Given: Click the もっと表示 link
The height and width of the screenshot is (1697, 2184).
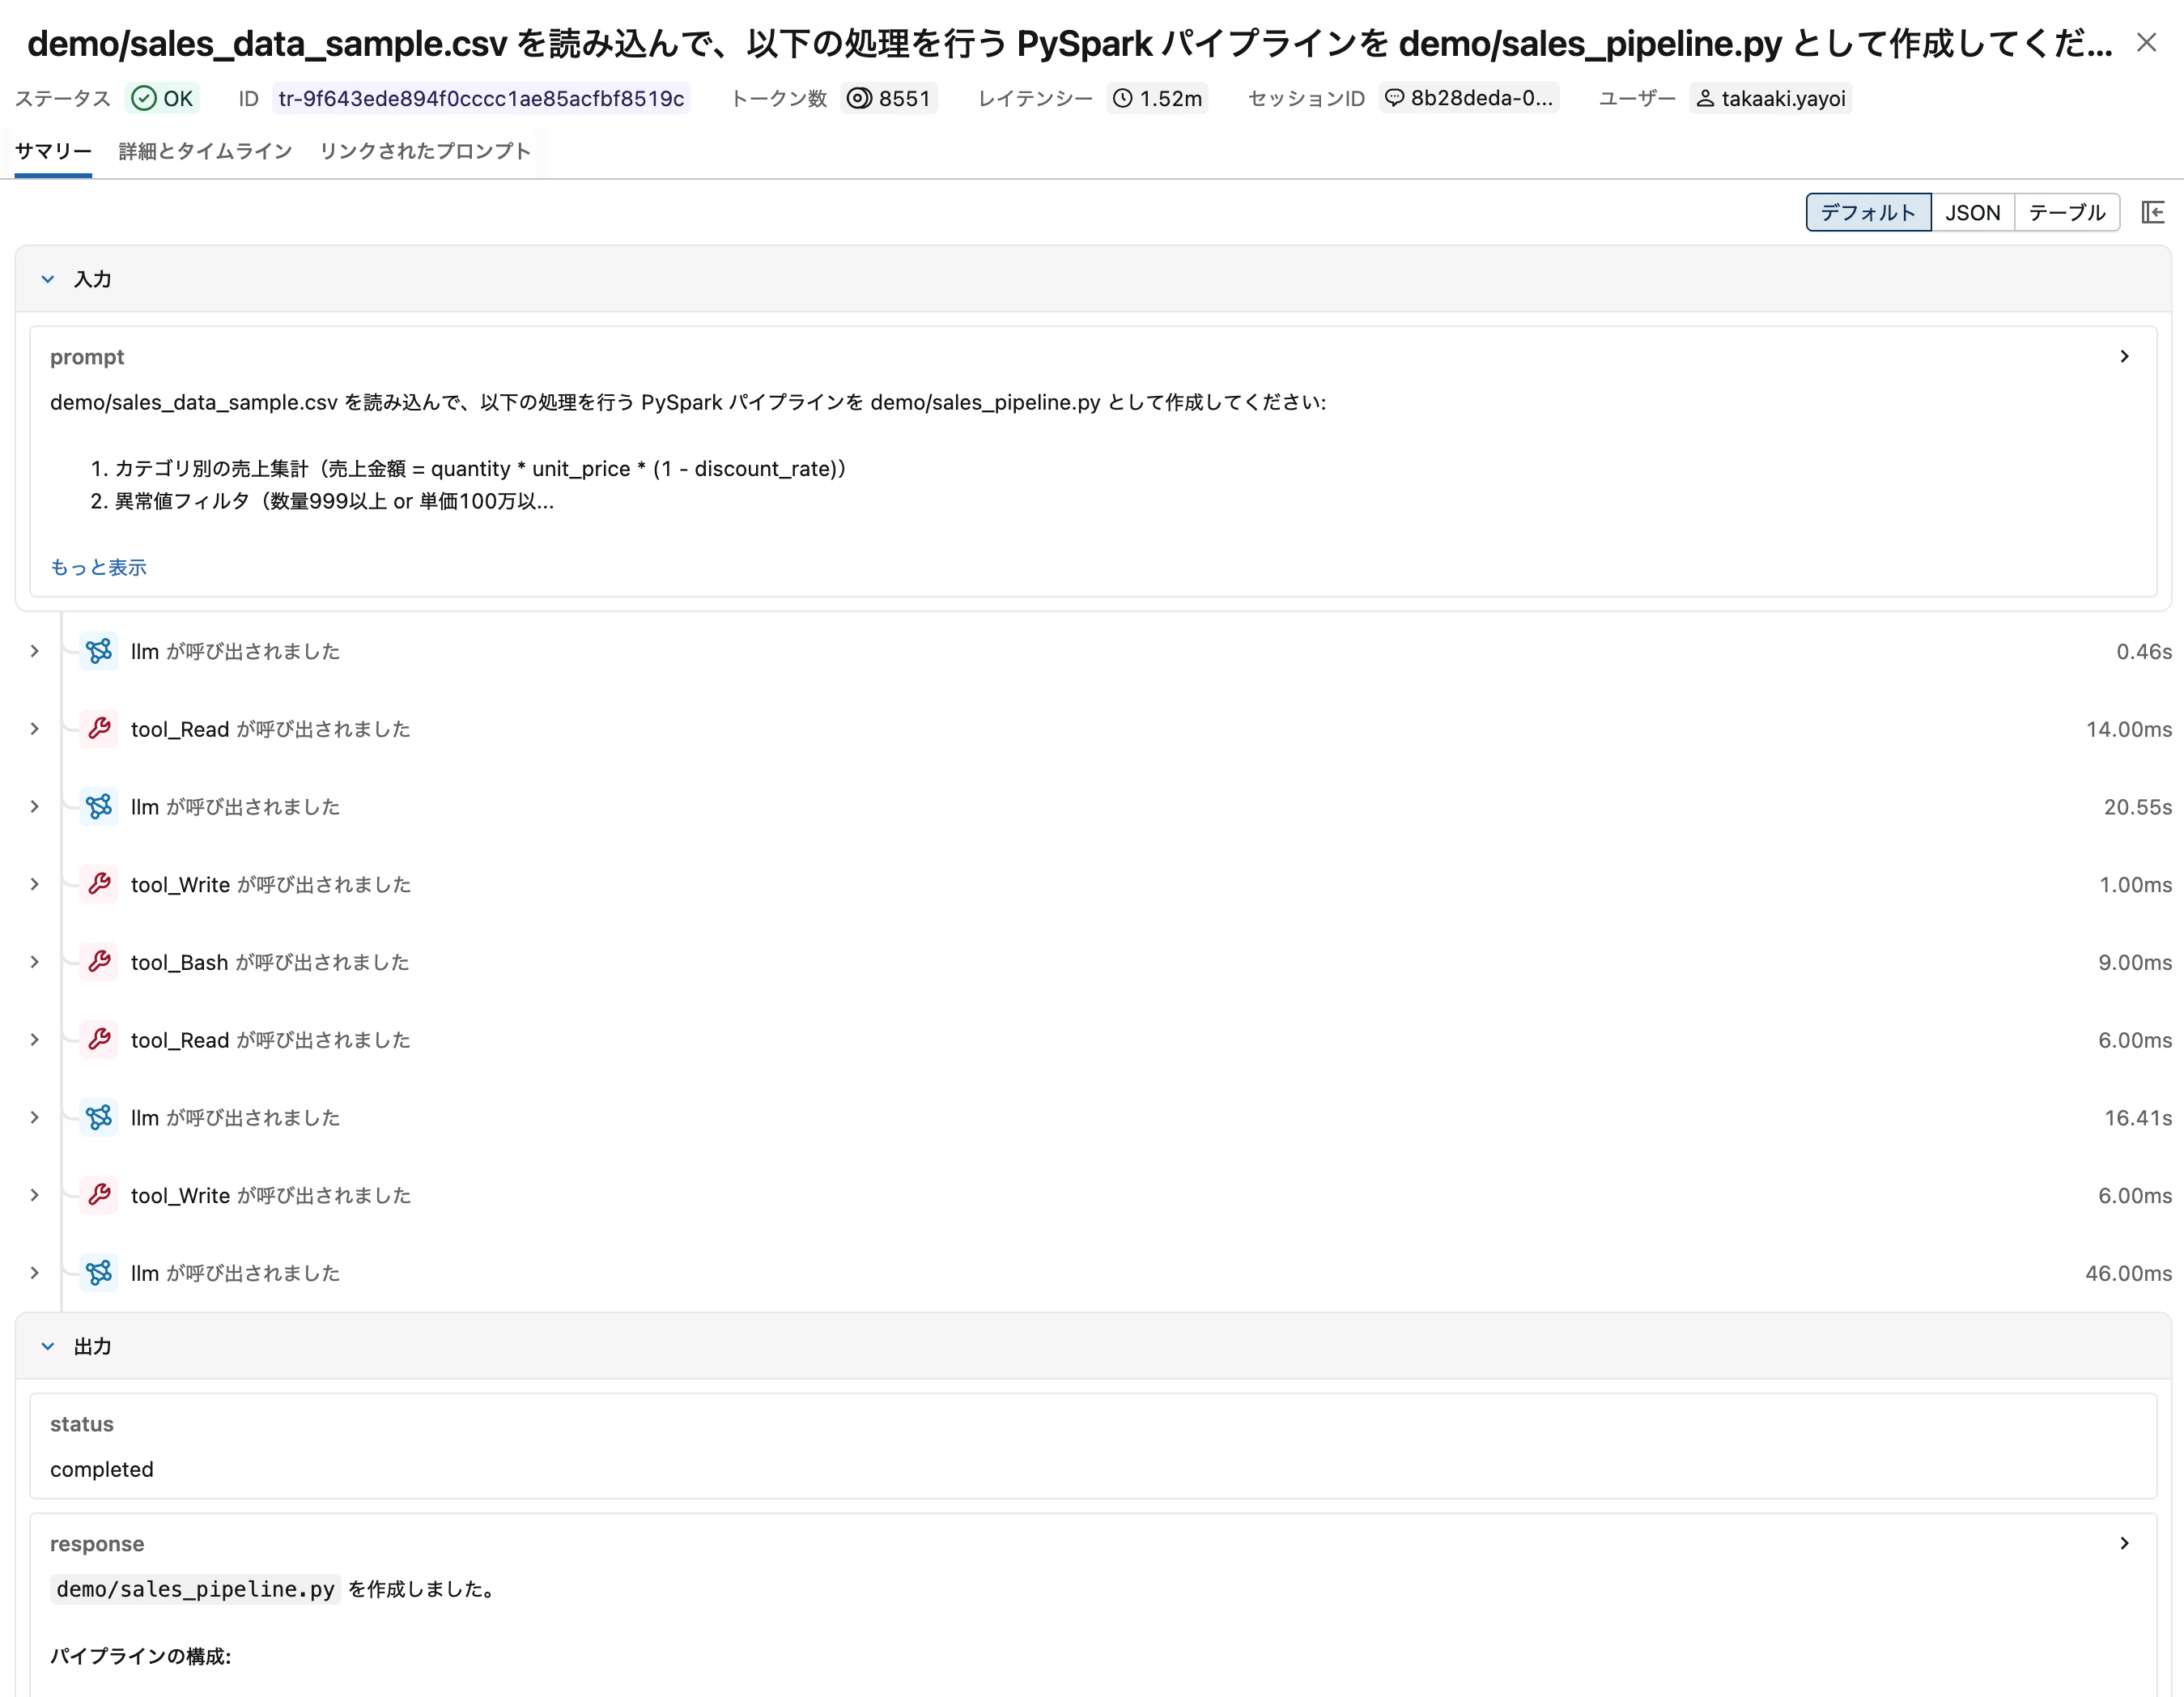Looking at the screenshot, I should 98,567.
